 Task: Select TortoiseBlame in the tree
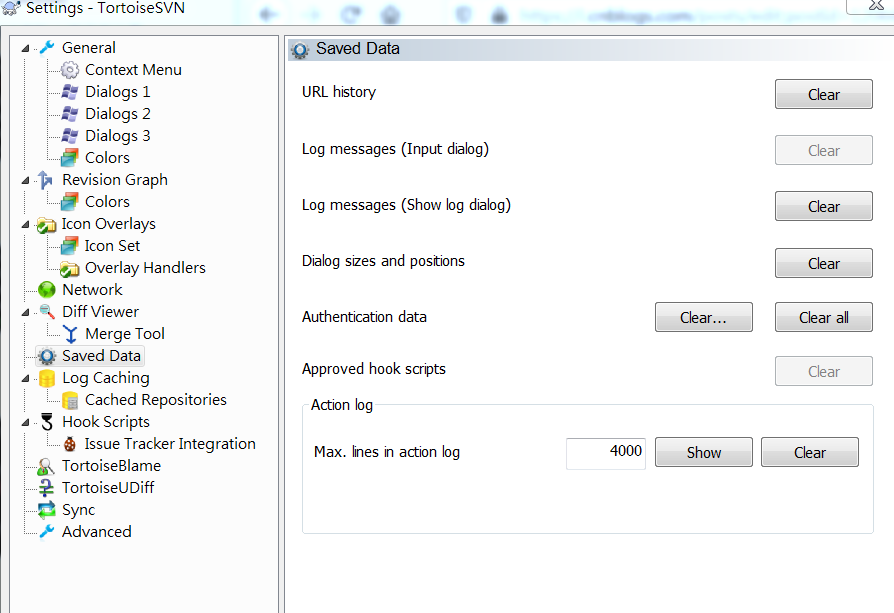click(112, 466)
